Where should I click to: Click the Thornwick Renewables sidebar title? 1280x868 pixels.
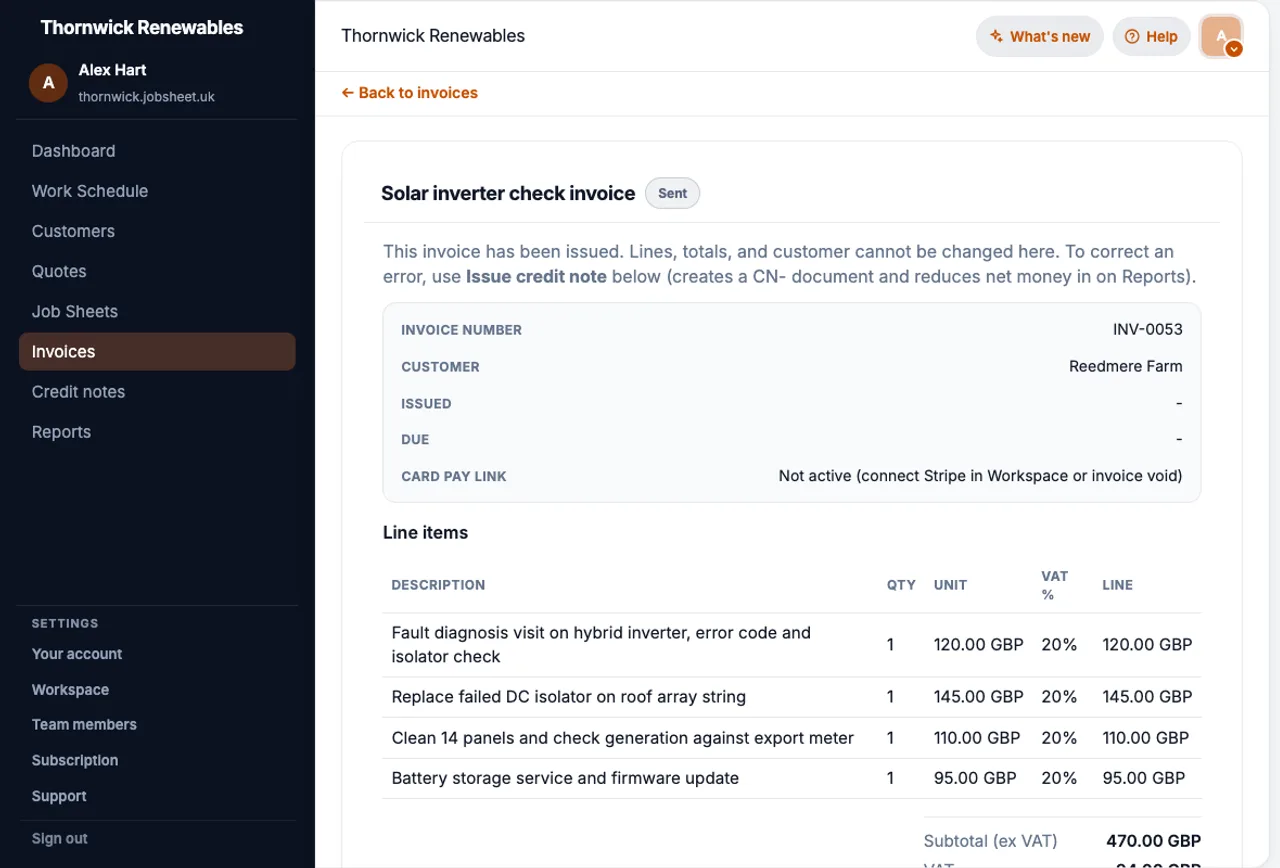pos(142,28)
